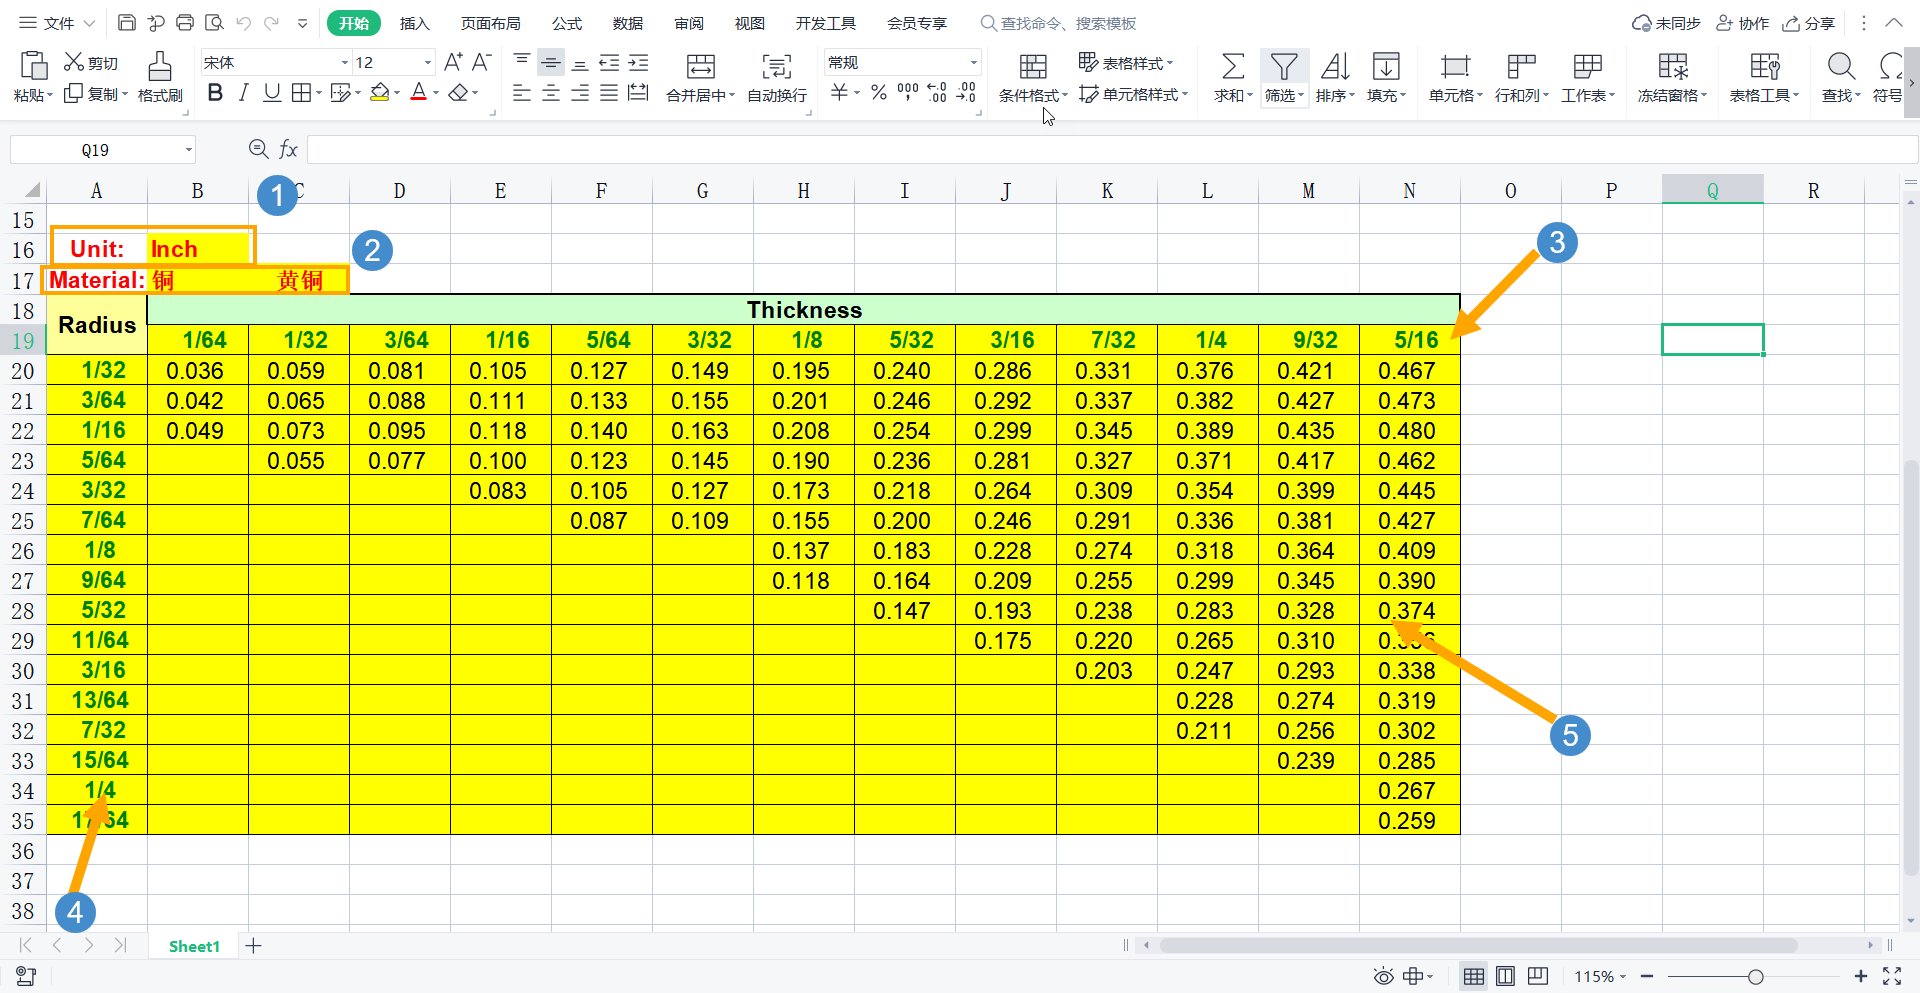Click the Format Painter (格式刷) brush
This screenshot has height=993, width=1920.
point(160,66)
